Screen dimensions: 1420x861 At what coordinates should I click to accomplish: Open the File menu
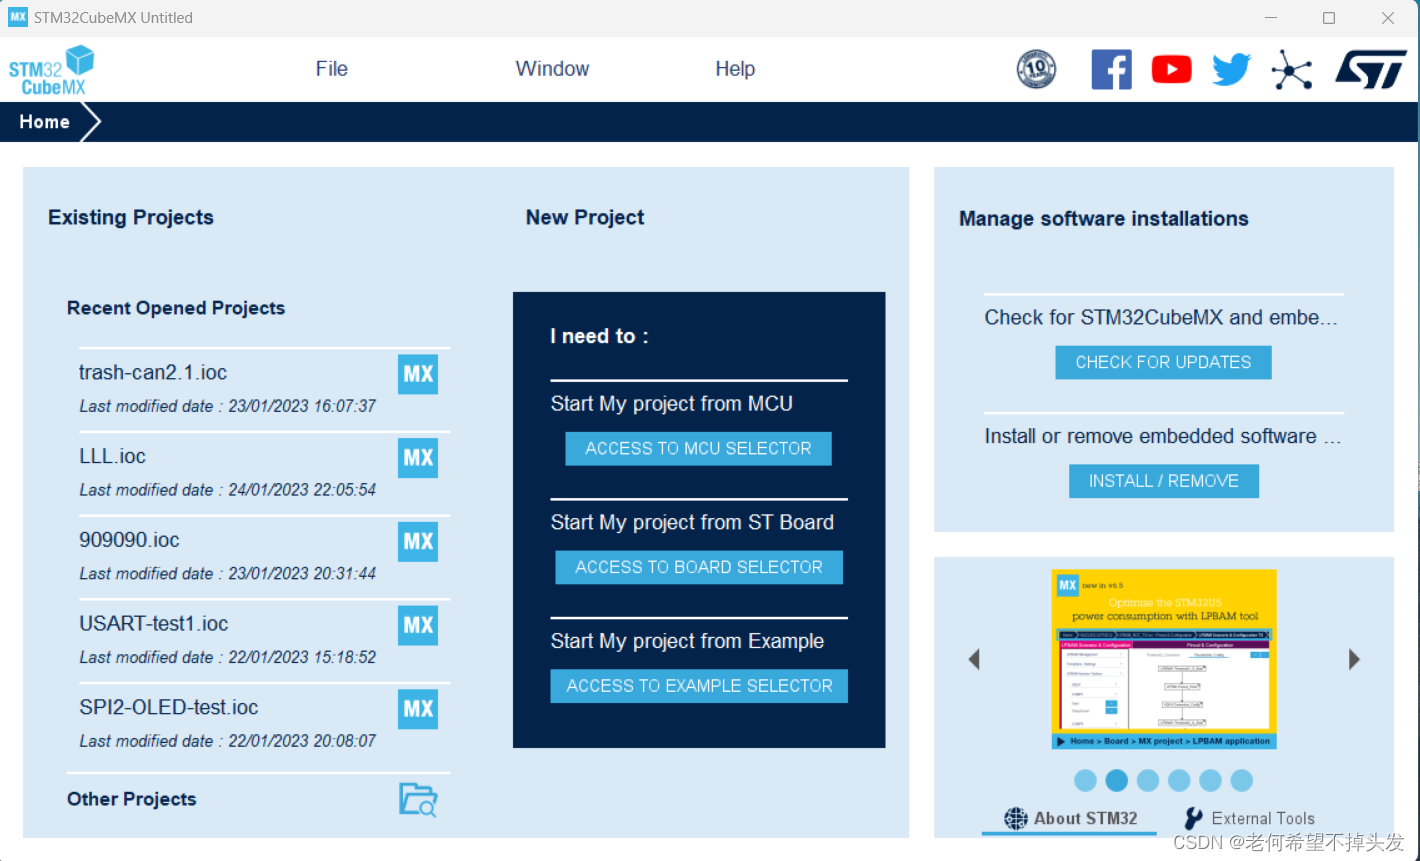tap(332, 69)
